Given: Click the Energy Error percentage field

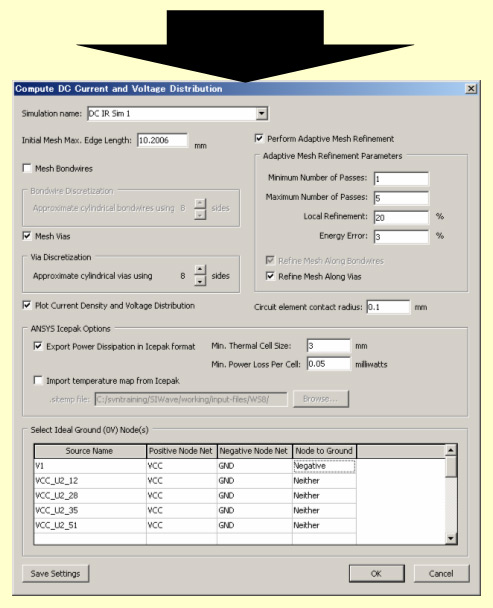Looking at the screenshot, I should [x=401, y=237].
